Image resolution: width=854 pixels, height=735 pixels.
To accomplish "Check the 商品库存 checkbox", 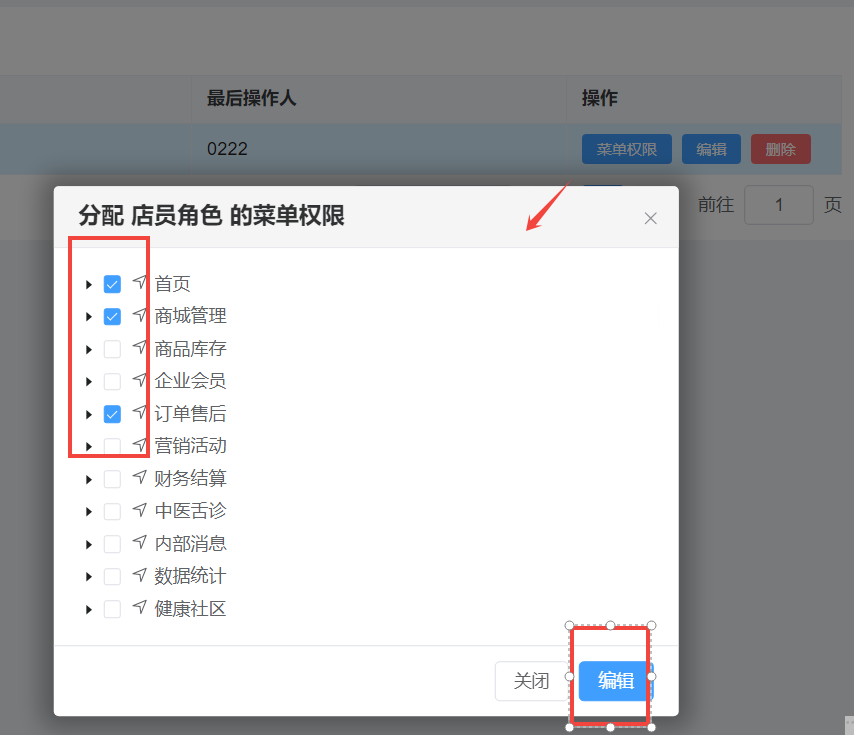I will [112, 349].
